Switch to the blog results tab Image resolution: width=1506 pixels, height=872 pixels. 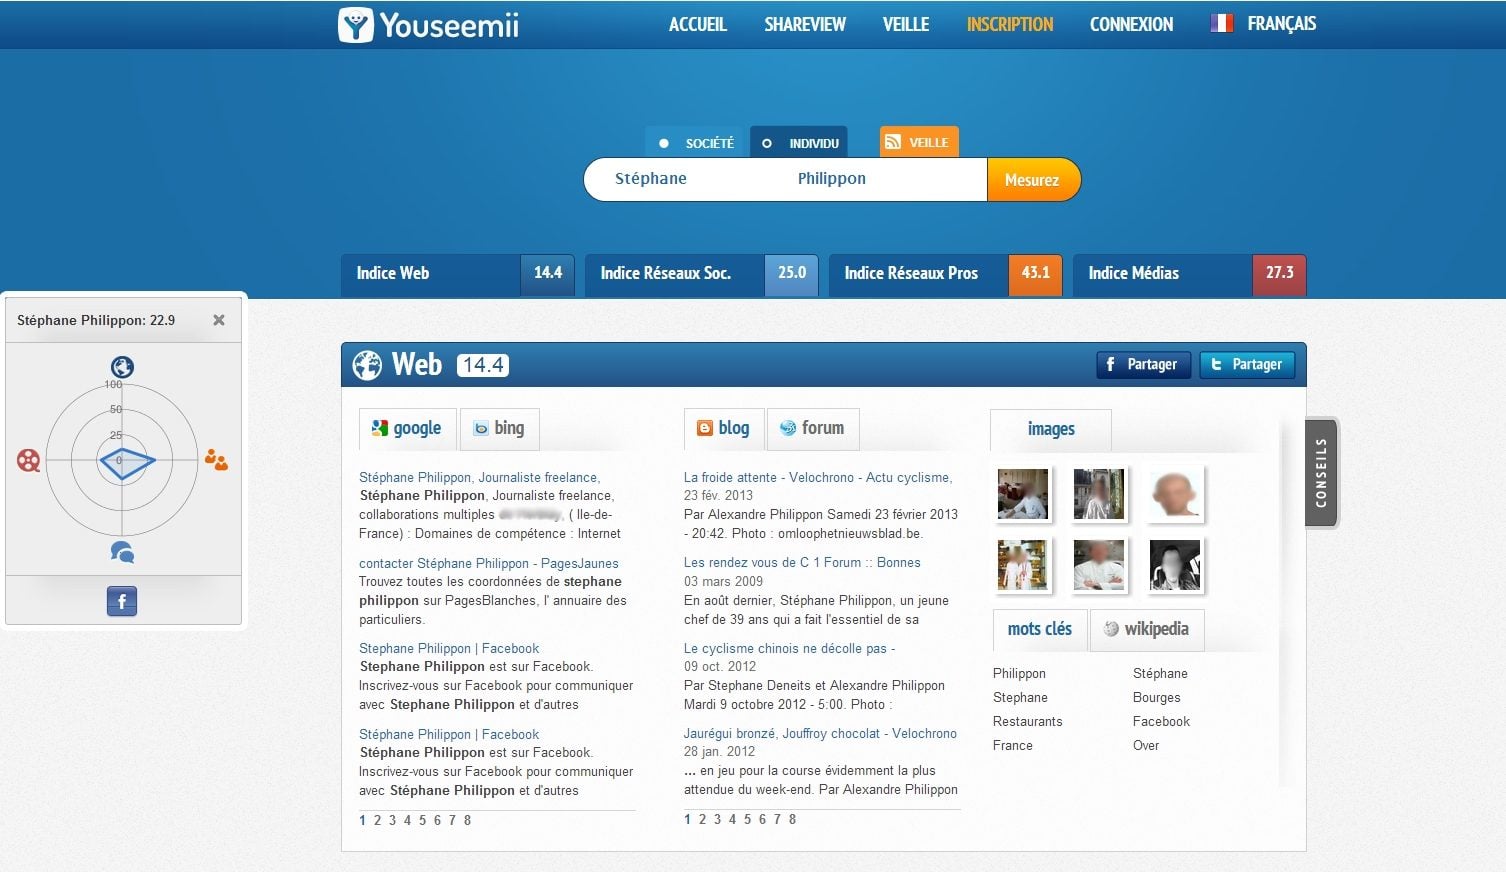point(723,429)
